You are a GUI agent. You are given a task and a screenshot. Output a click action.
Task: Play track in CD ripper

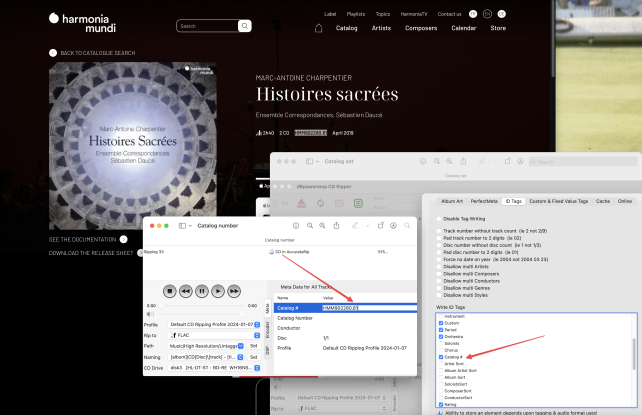point(218,291)
